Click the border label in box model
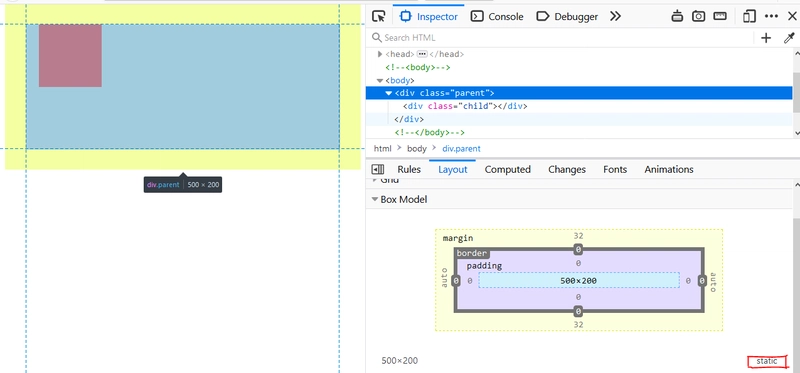Screen dimensions: 800x373 coord(472,253)
